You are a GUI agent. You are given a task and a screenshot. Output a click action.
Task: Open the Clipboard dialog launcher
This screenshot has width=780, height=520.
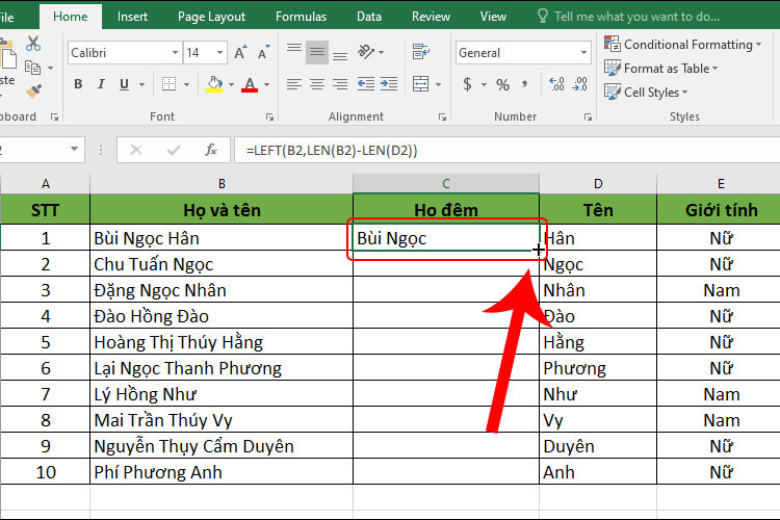point(54,117)
